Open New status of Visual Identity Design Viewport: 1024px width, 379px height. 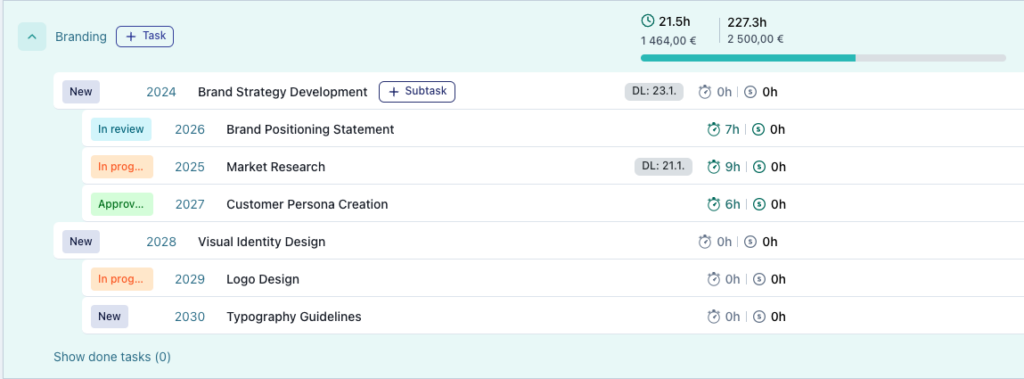click(x=81, y=242)
